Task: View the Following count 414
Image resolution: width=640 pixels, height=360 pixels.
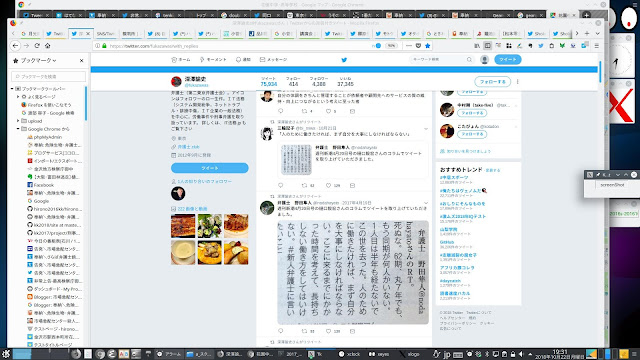Action: [x=293, y=82]
